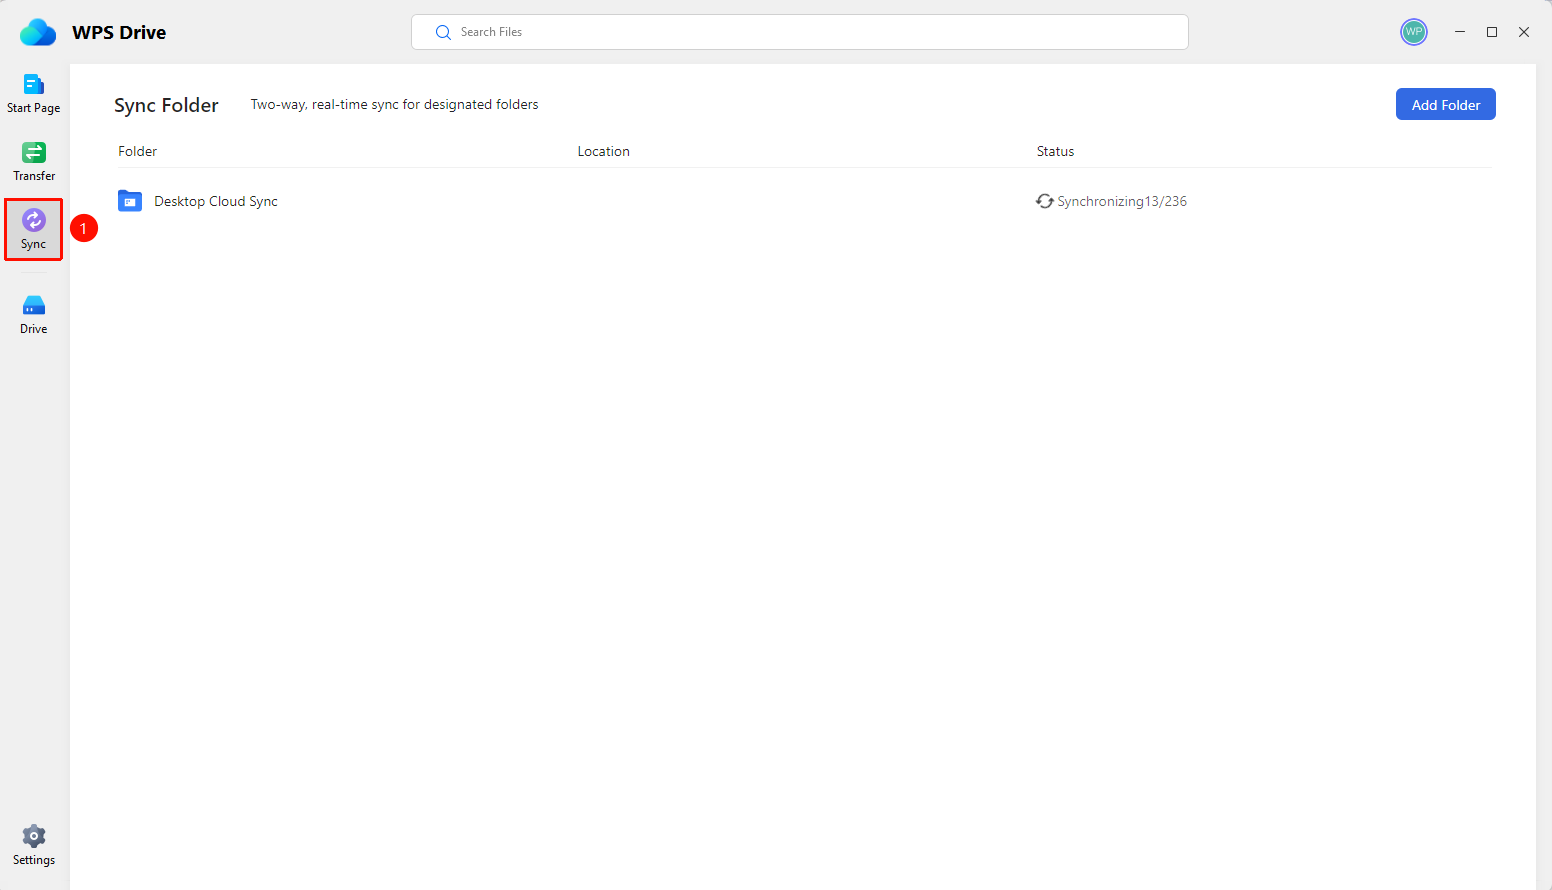Screen dimensions: 1552x890
Task: Click the Desktop Cloud Sync folder icon
Action: pyautogui.click(x=130, y=201)
